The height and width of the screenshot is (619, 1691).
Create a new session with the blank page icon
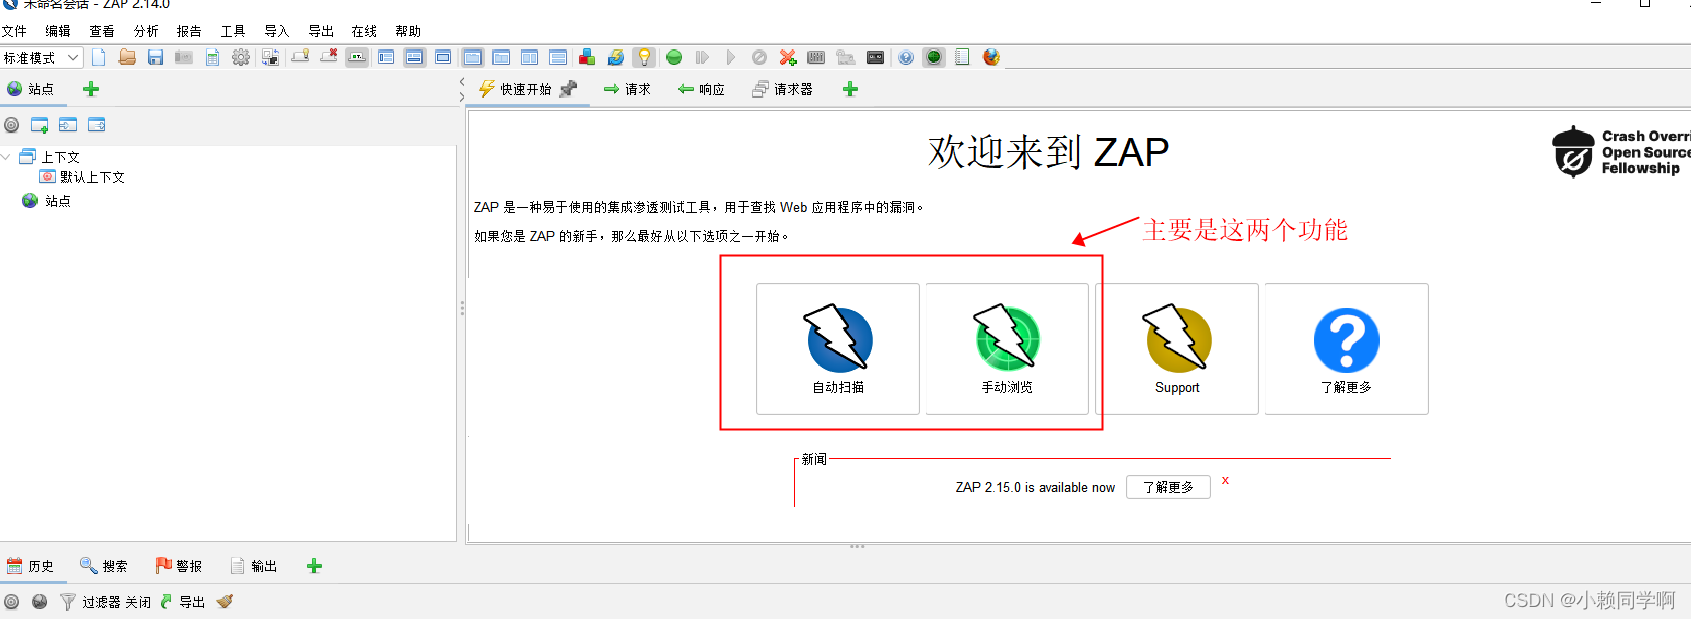click(x=98, y=57)
